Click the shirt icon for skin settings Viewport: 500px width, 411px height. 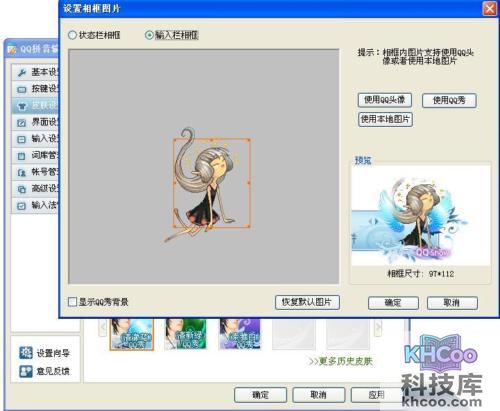pos(22,106)
